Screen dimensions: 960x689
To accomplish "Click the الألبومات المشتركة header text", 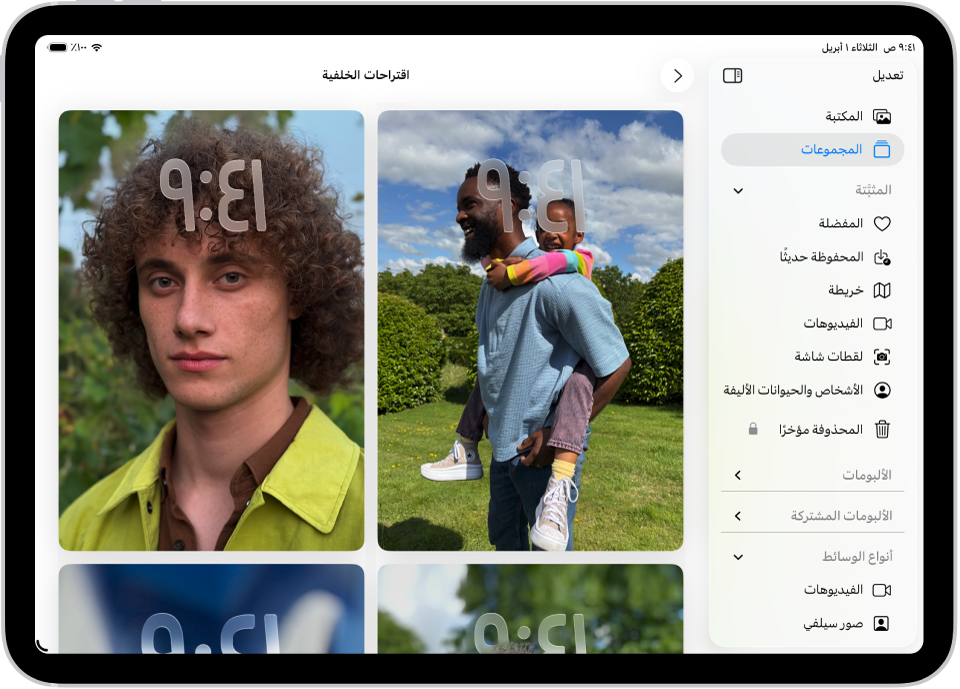I will (x=841, y=516).
